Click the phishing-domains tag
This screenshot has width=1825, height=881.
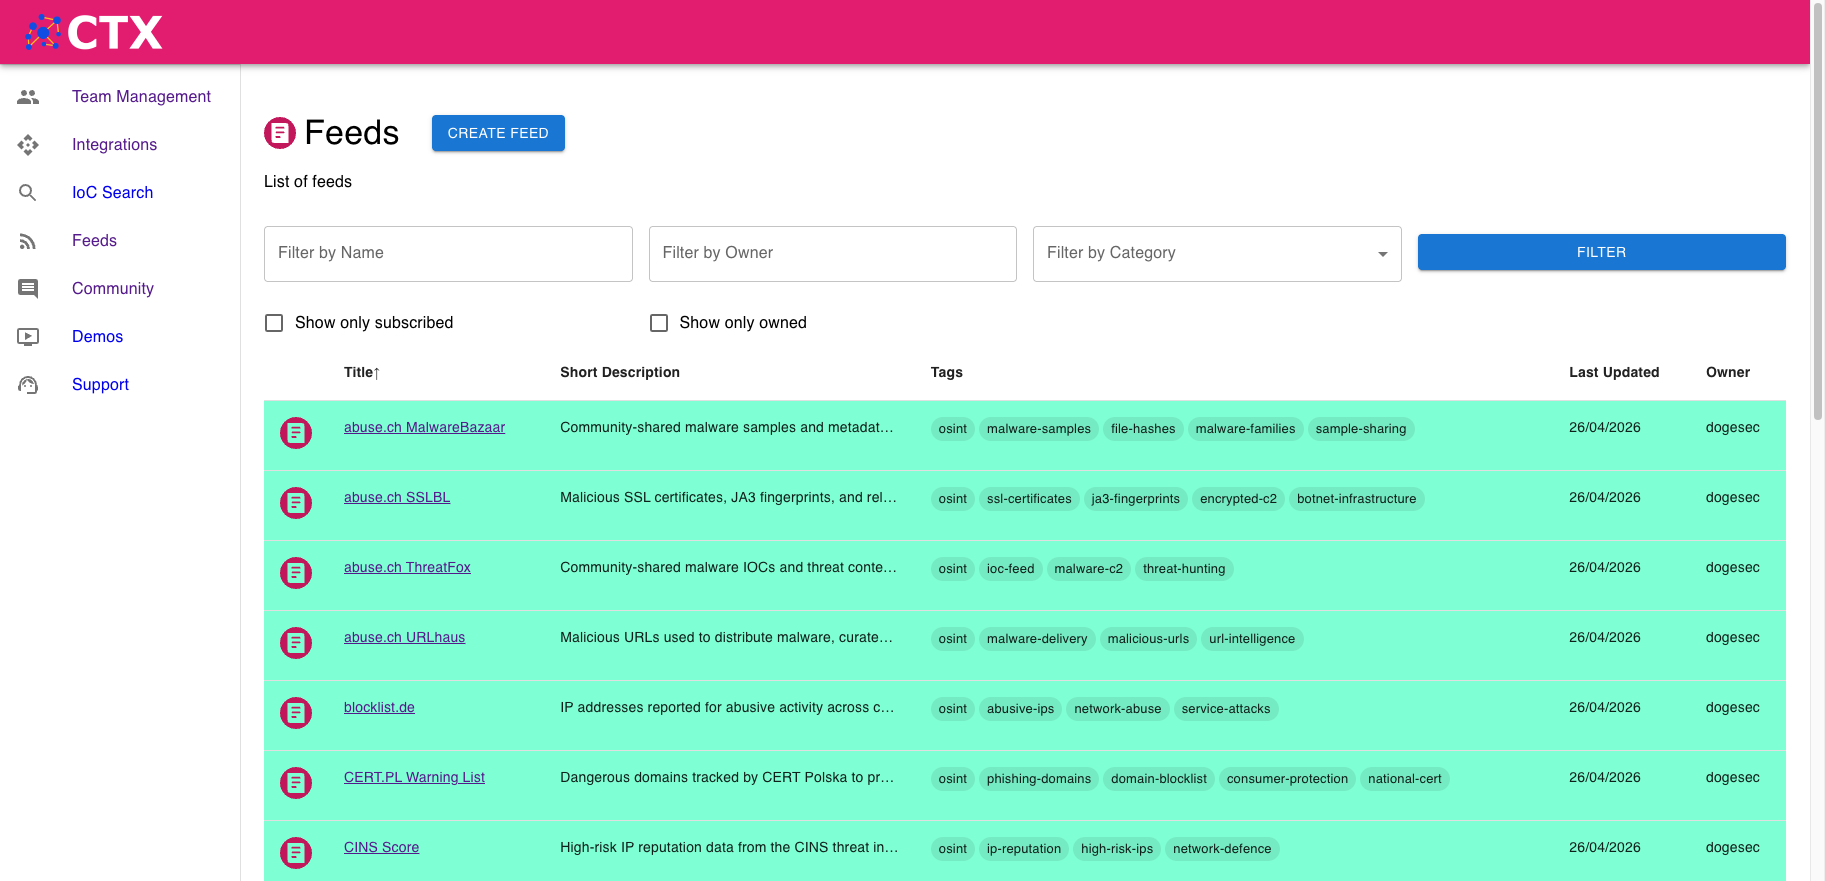click(x=1038, y=779)
